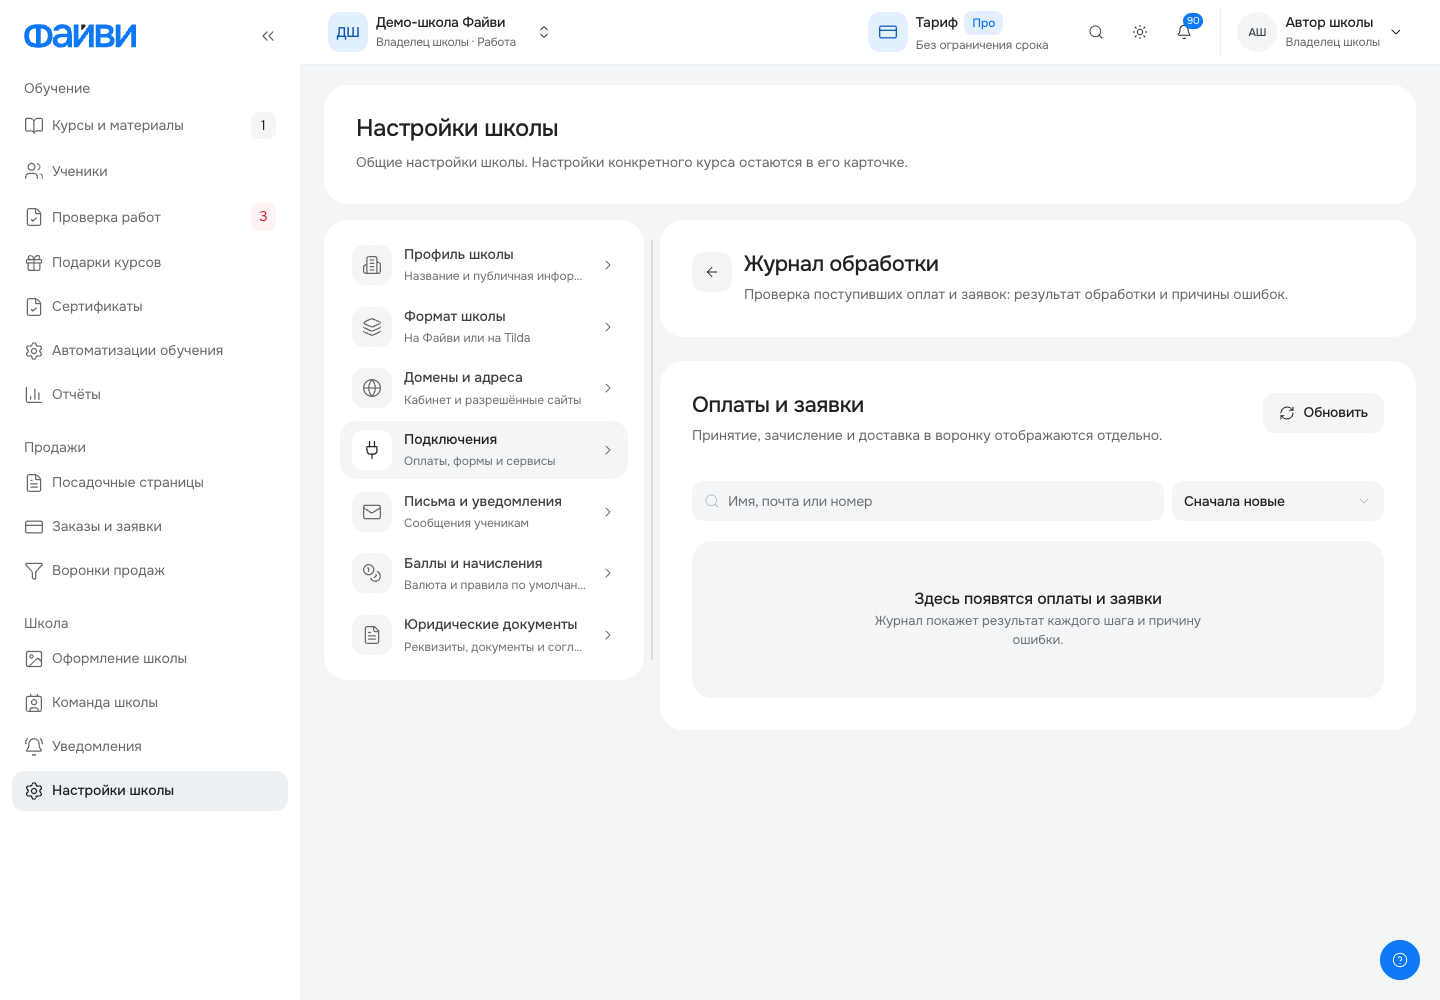Screen dimensions: 1440x1000
Task: Click the card icon beside Заказы и заявки
Action: pyautogui.click(x=34, y=526)
